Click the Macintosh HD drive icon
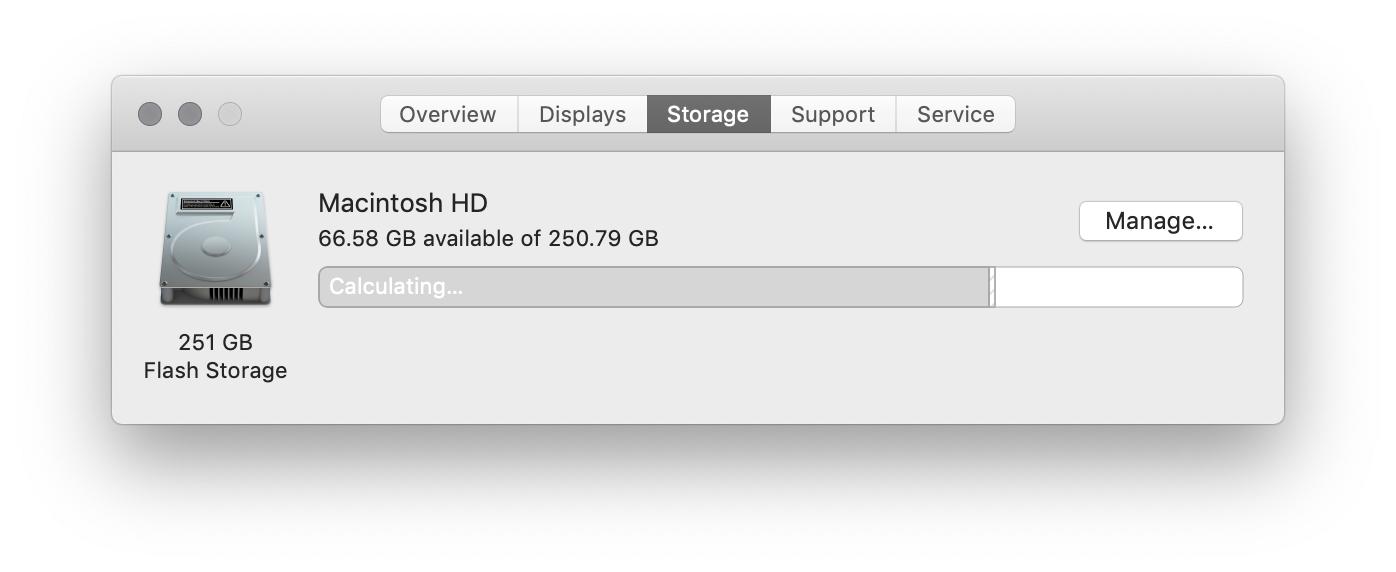This screenshot has height=572, width=1396. (215, 248)
